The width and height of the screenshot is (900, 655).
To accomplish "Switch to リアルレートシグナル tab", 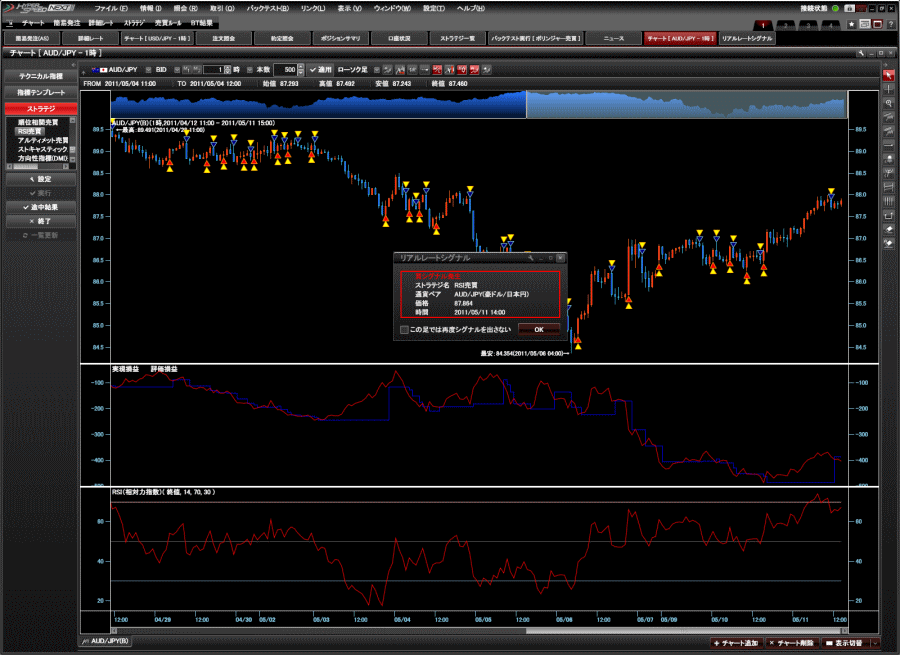I will pos(747,38).
